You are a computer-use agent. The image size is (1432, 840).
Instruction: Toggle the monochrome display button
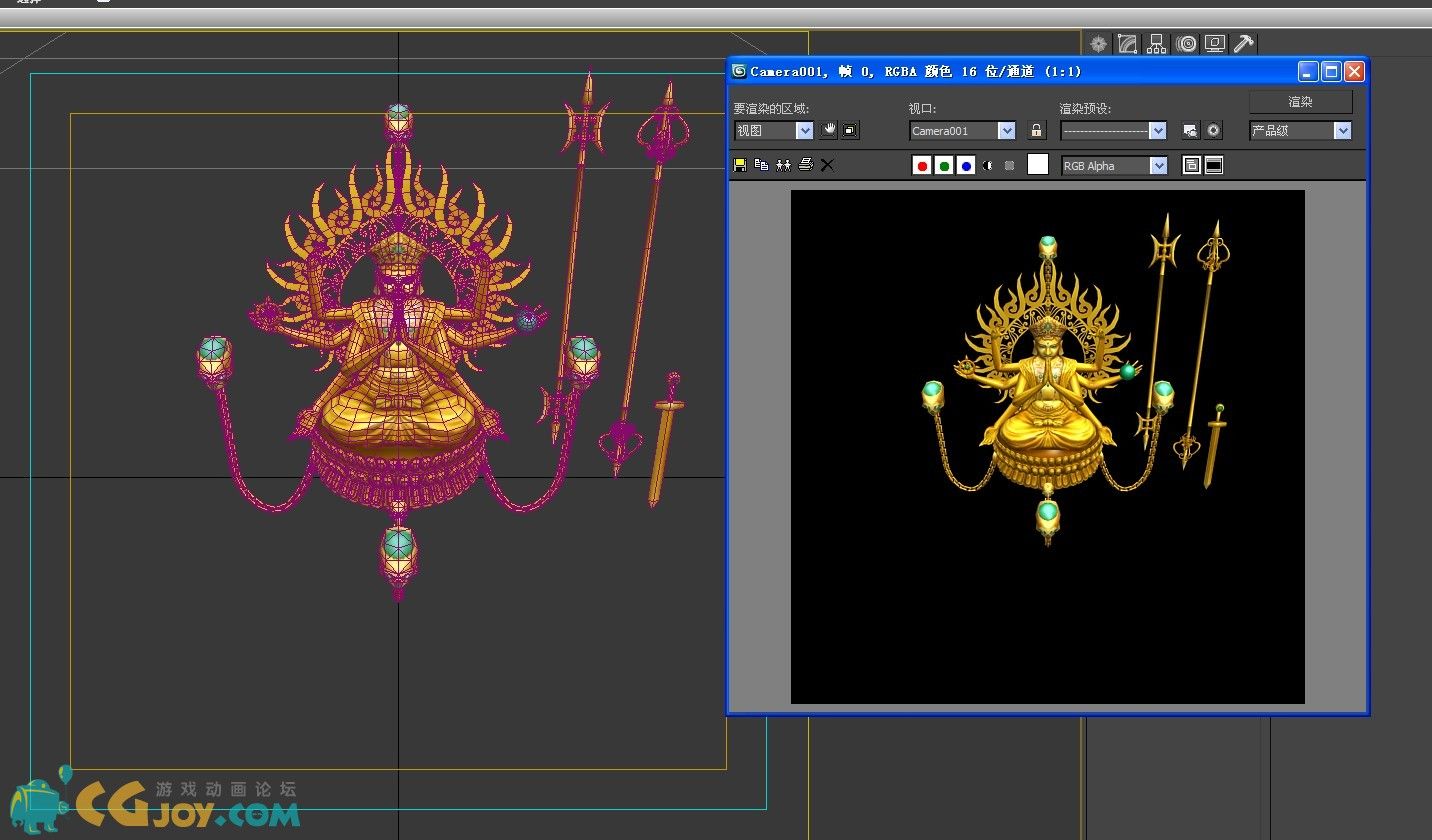click(1009, 165)
